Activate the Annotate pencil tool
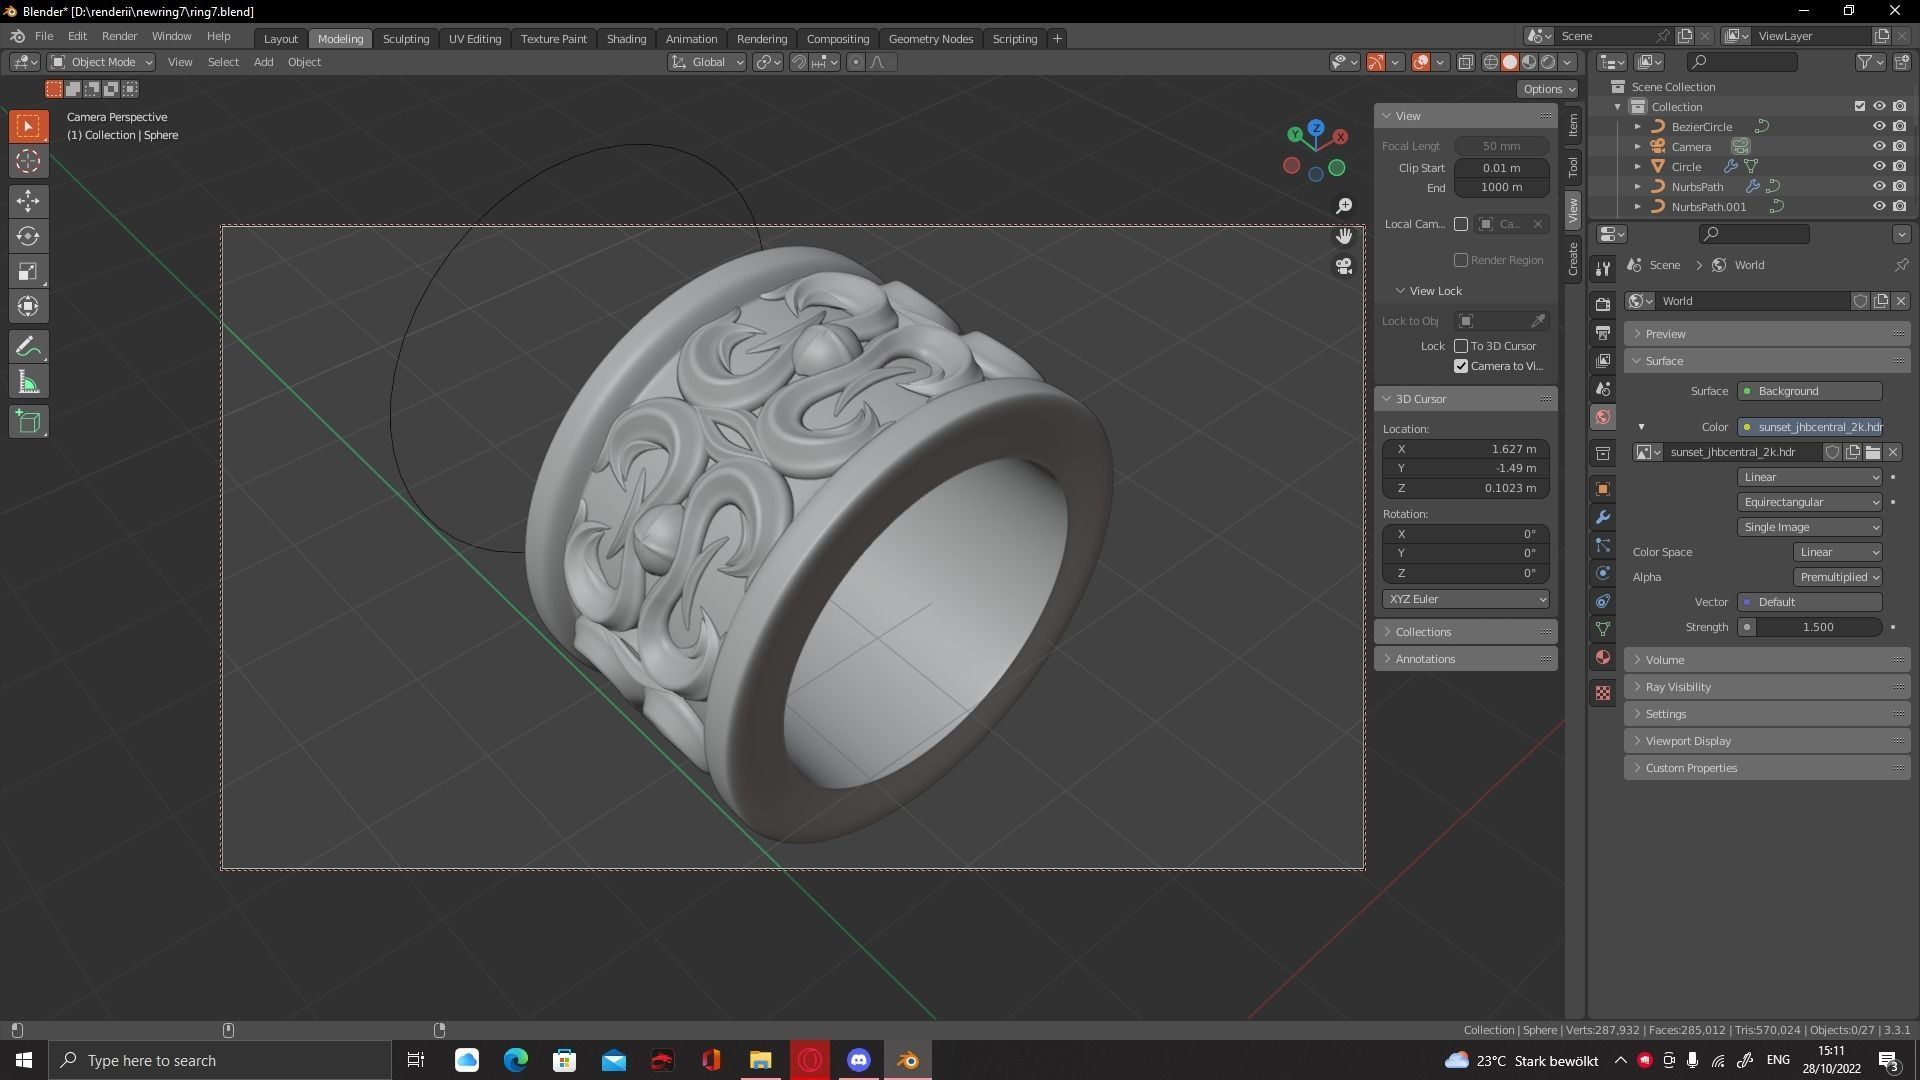Screen dimensions: 1920x1080 click(28, 347)
